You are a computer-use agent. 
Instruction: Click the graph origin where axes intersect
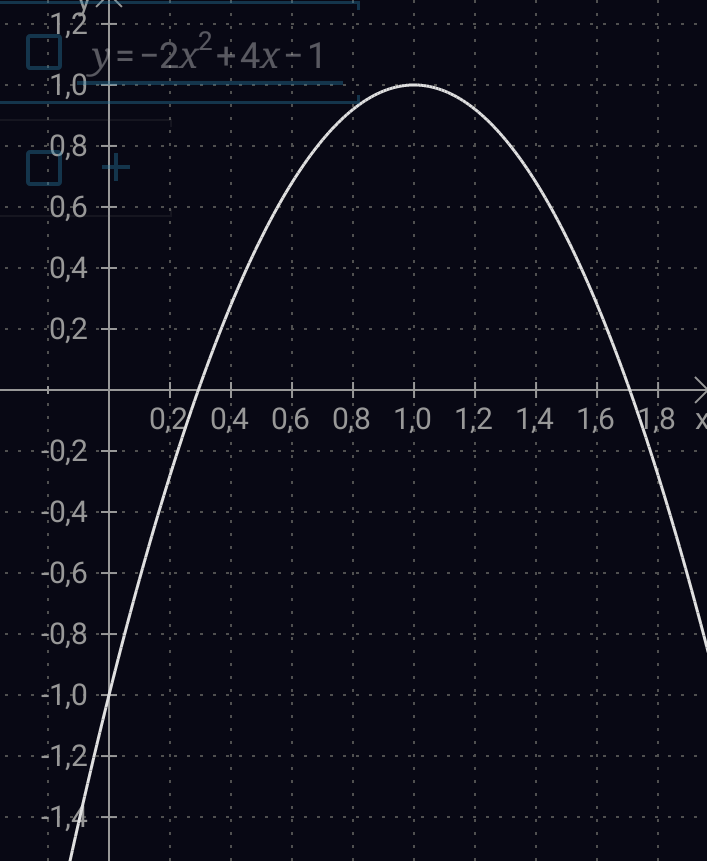tap(109, 390)
